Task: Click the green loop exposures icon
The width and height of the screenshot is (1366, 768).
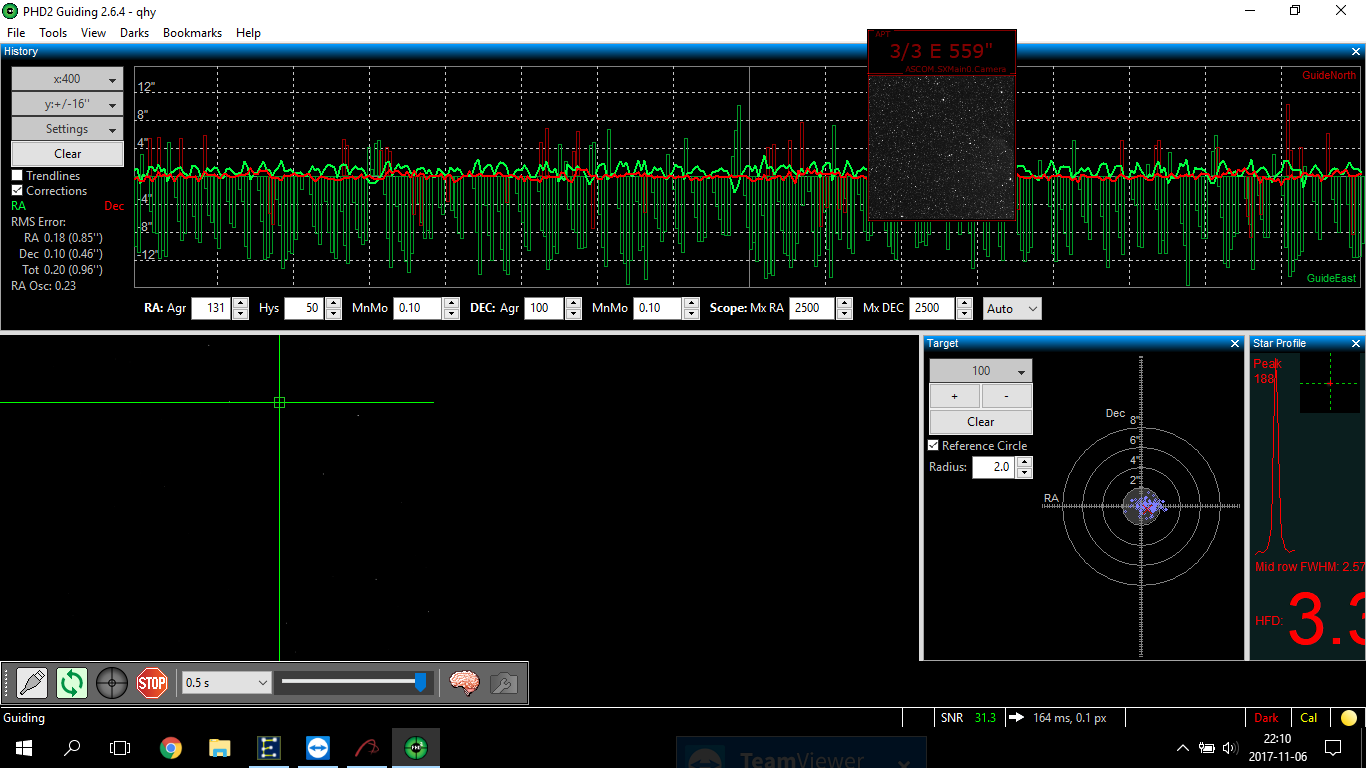Action: [72, 683]
